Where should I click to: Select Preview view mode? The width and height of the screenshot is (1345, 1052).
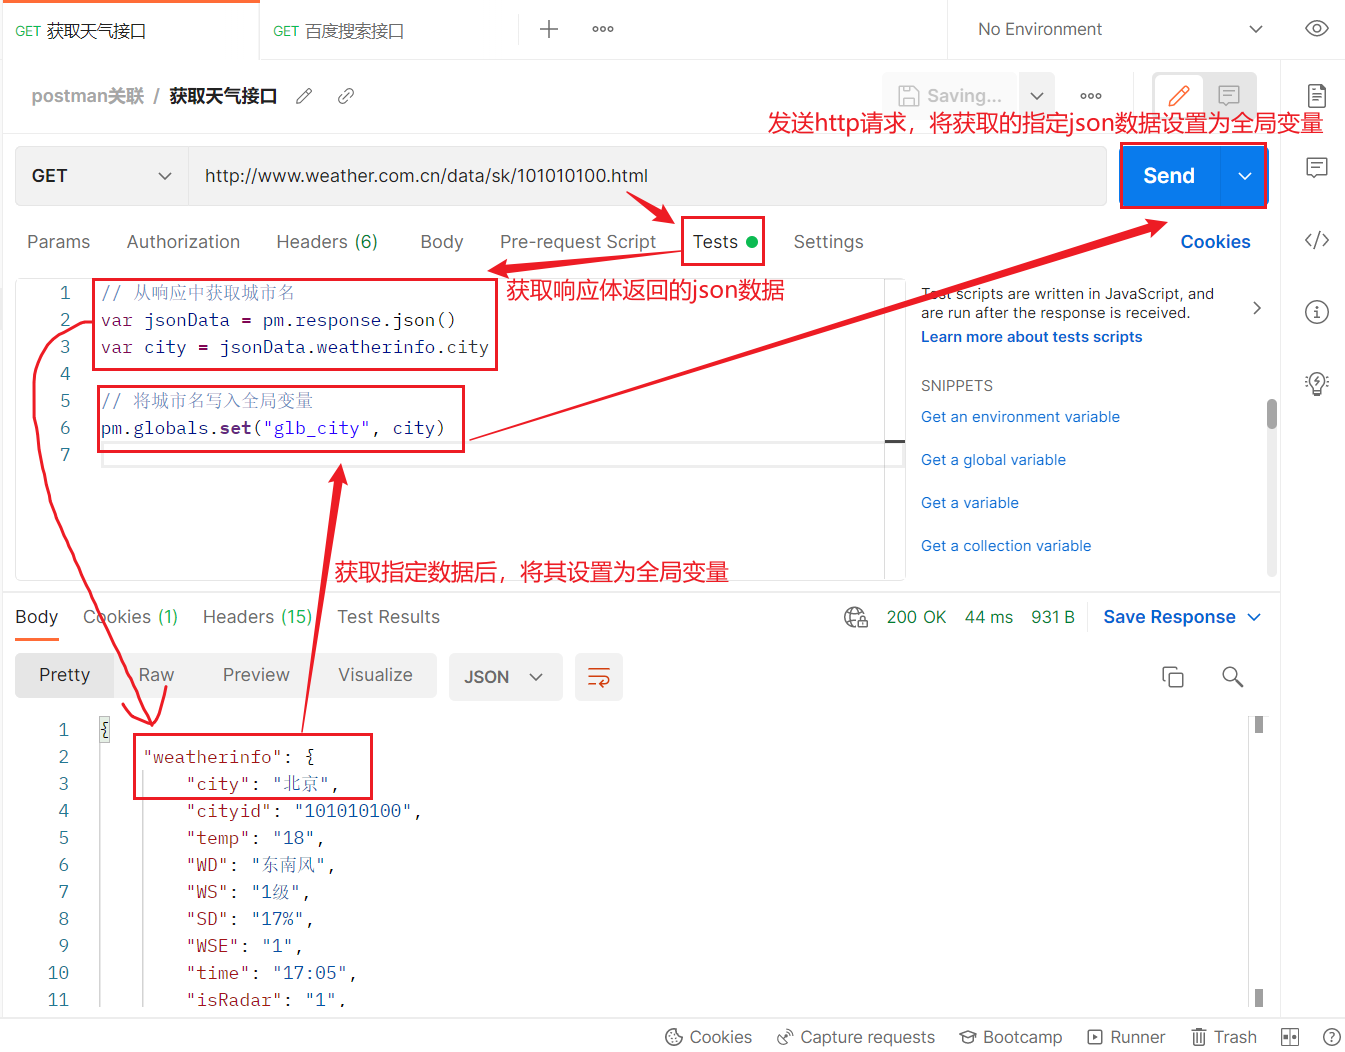pos(256,675)
